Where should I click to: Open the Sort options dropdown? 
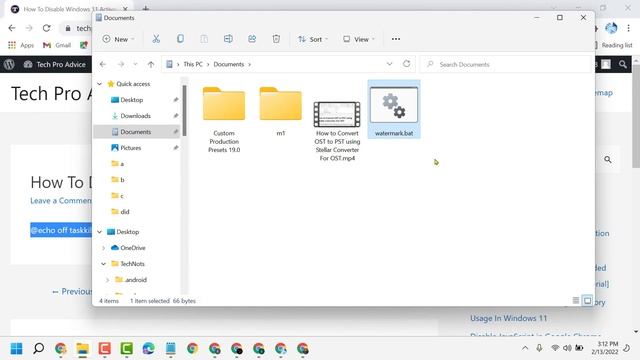[313, 39]
